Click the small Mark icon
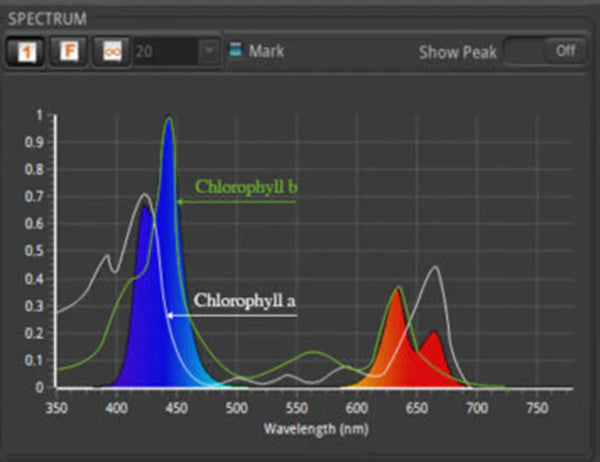This screenshot has height=462, width=600. tap(234, 50)
